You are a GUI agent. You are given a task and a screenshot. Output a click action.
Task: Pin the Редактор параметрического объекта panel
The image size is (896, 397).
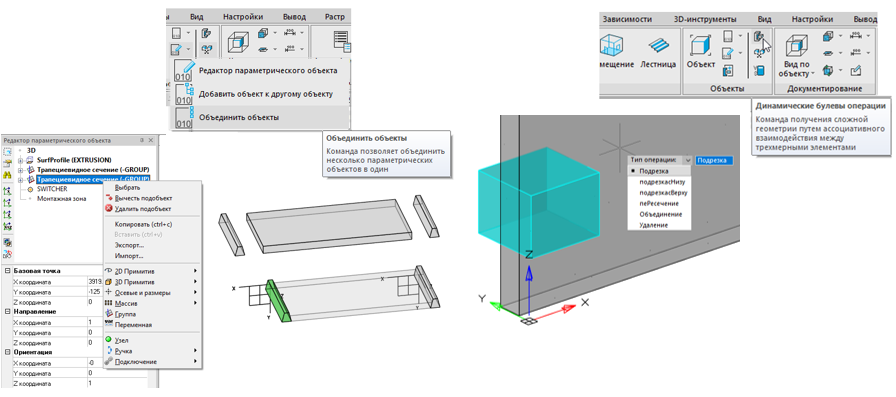(142, 140)
